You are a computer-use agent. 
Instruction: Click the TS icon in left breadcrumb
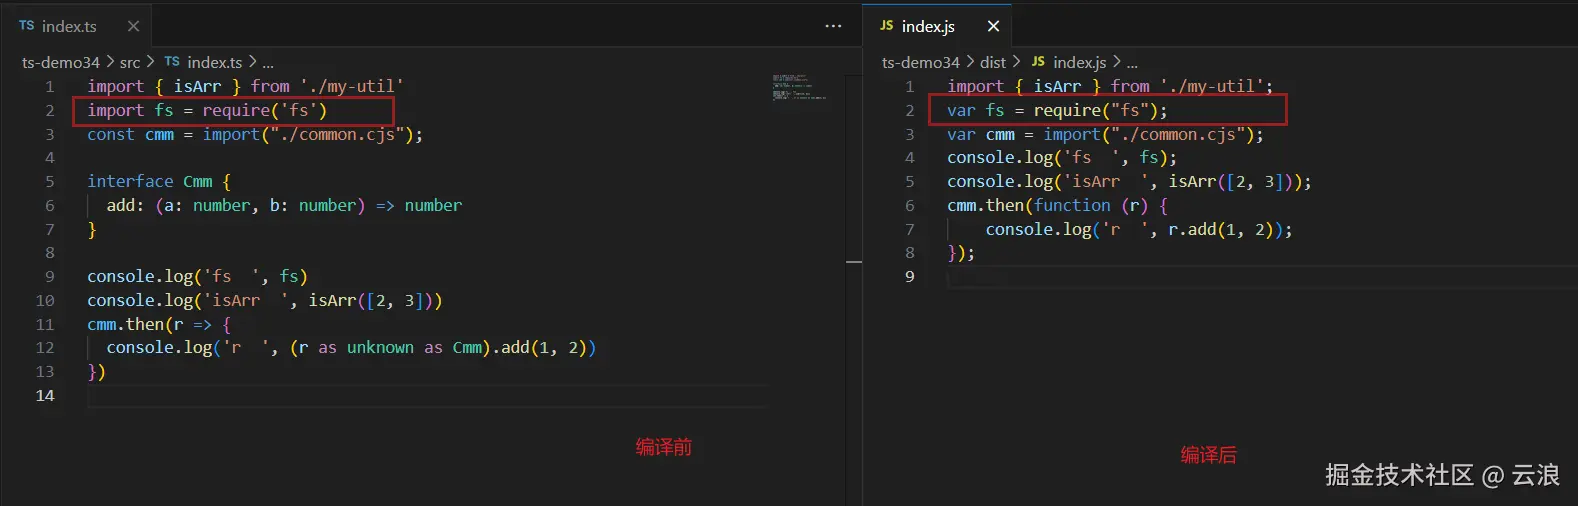coord(172,62)
